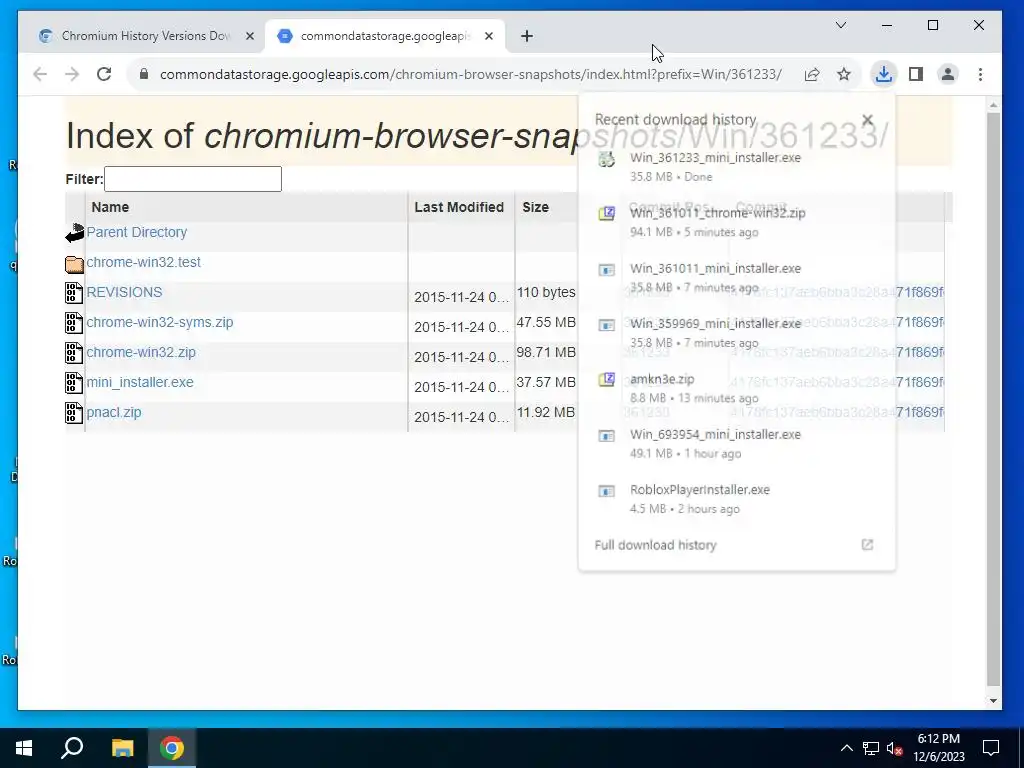Show hidden system tray icons
Viewport: 1024px width, 768px height.
click(846, 748)
